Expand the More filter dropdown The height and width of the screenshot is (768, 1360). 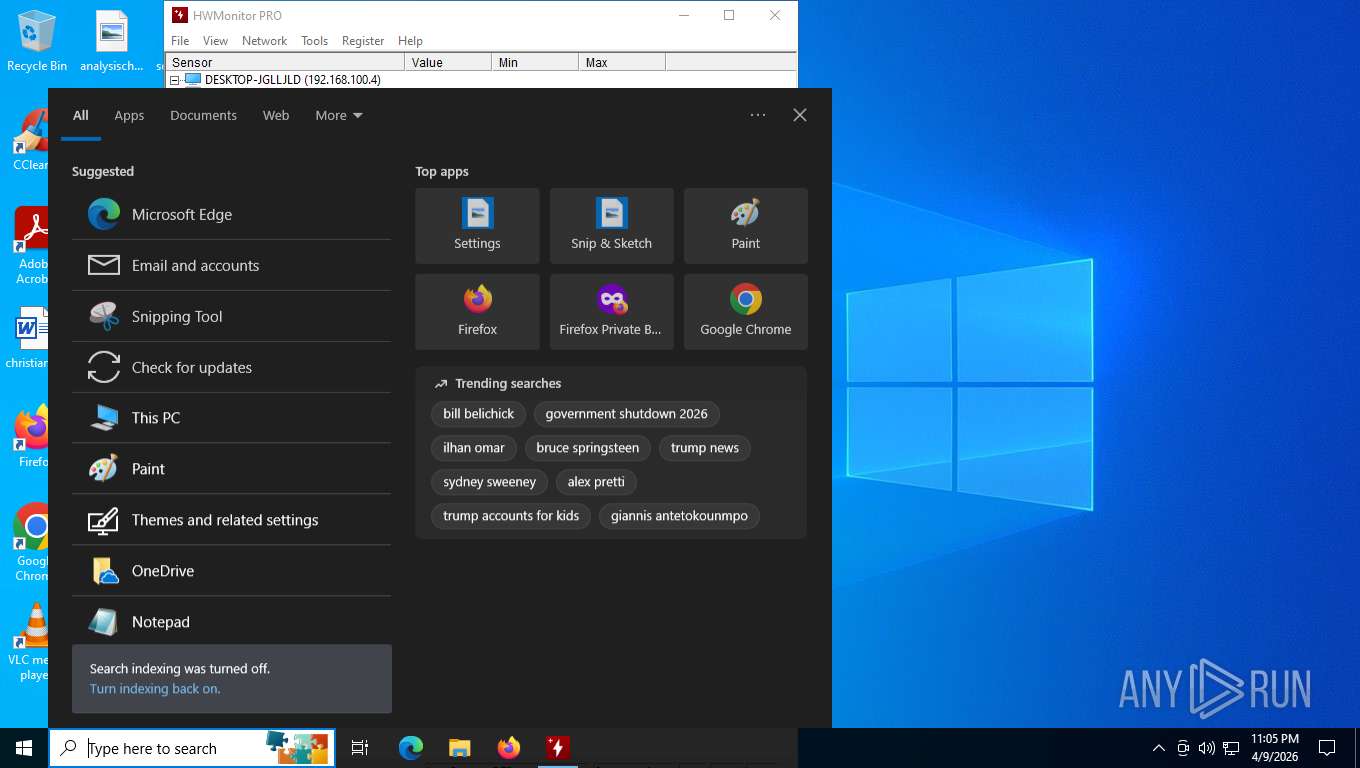[339, 115]
